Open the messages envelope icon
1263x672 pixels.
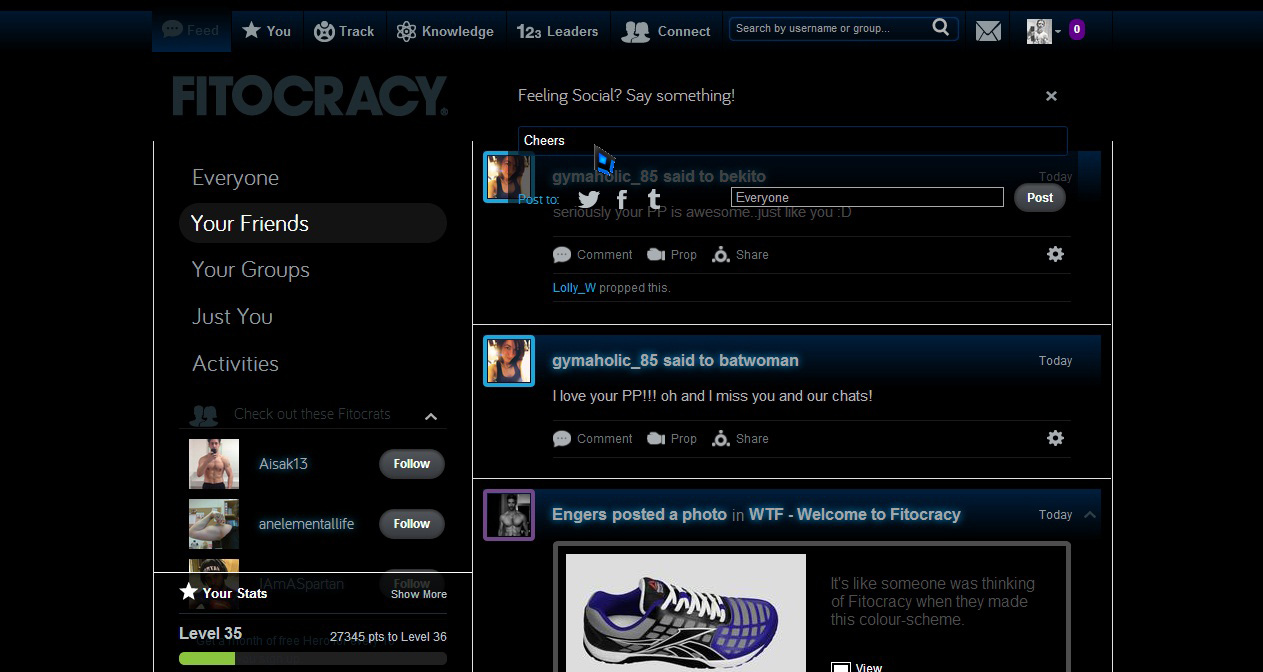(x=988, y=32)
